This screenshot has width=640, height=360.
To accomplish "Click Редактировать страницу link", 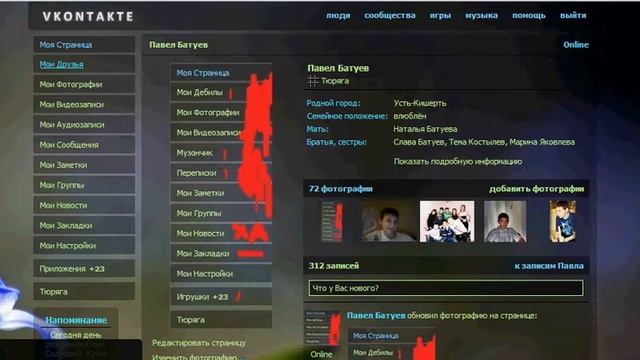I will pos(199,343).
